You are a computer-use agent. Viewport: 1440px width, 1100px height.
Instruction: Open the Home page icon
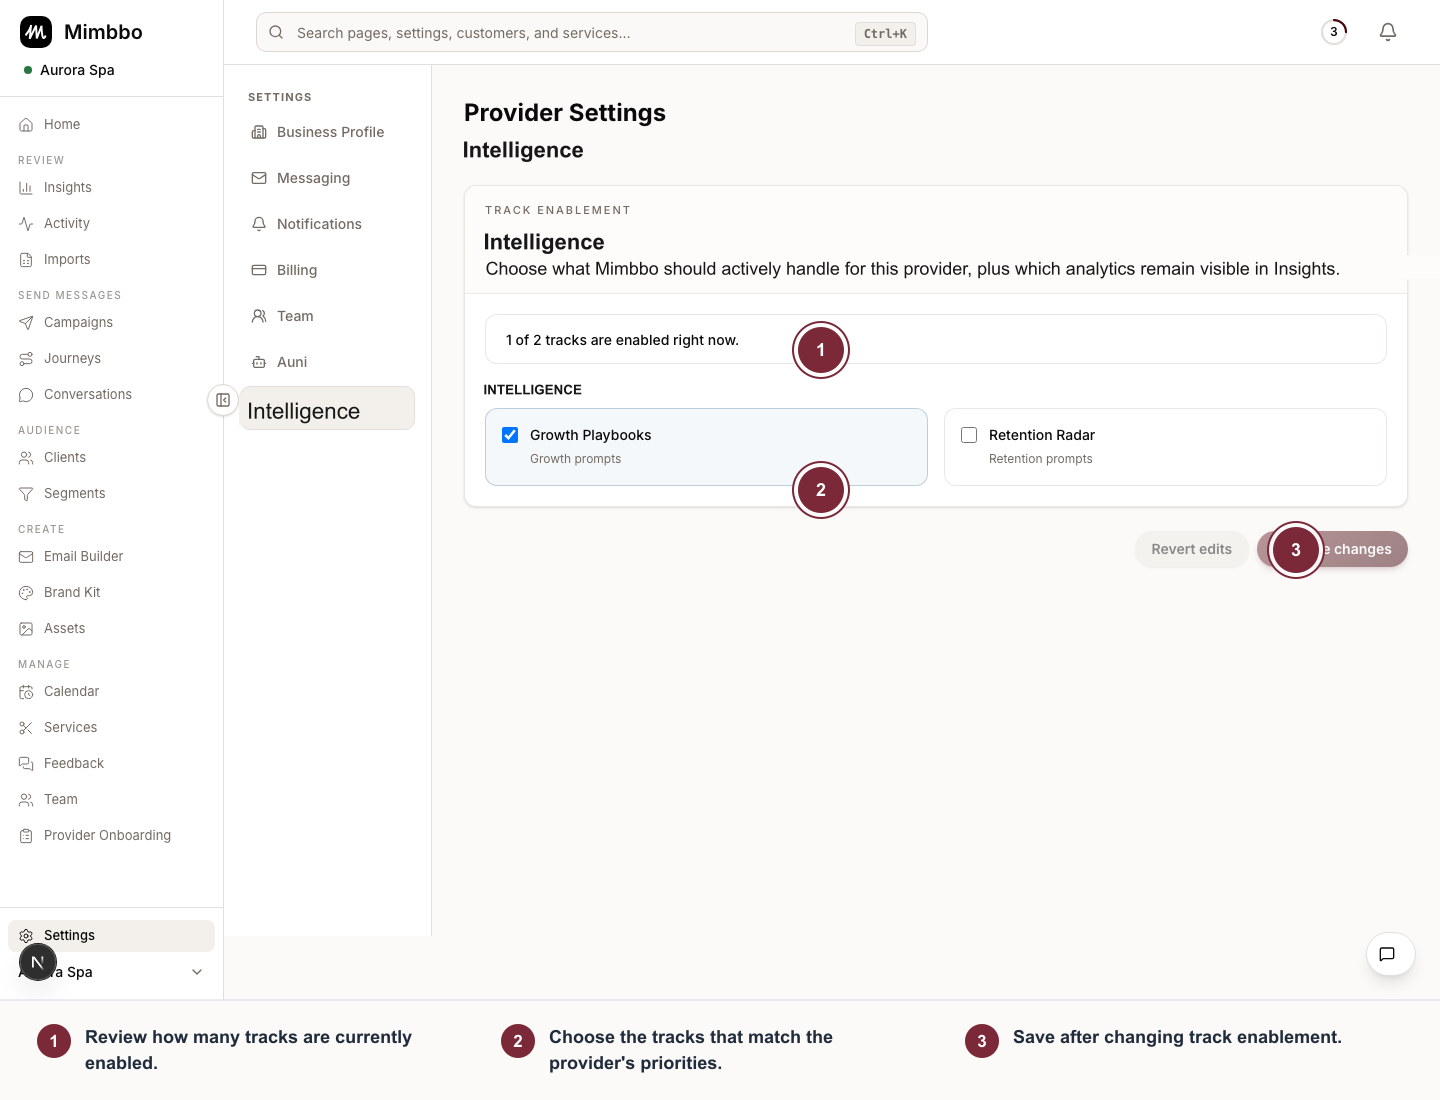point(26,125)
